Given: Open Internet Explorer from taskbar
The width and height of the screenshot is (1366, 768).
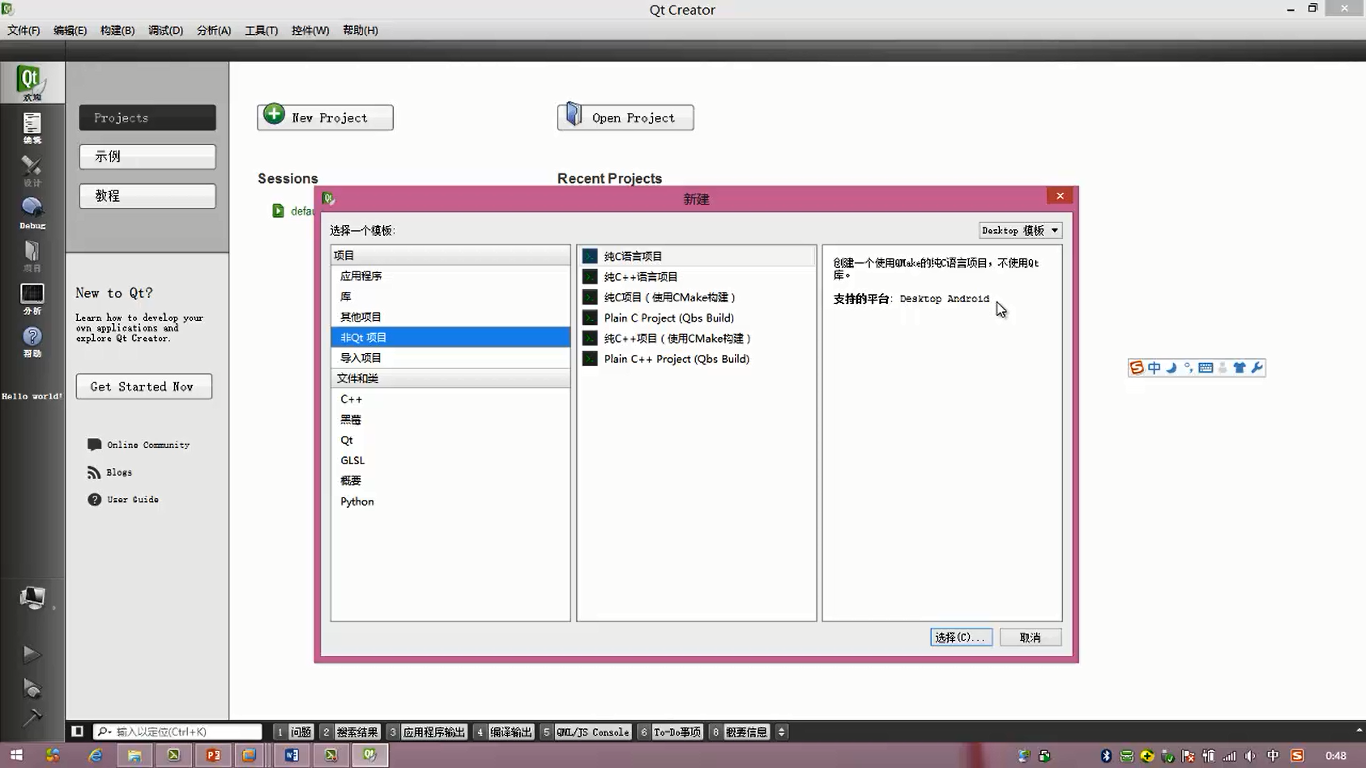Looking at the screenshot, I should coord(96,755).
